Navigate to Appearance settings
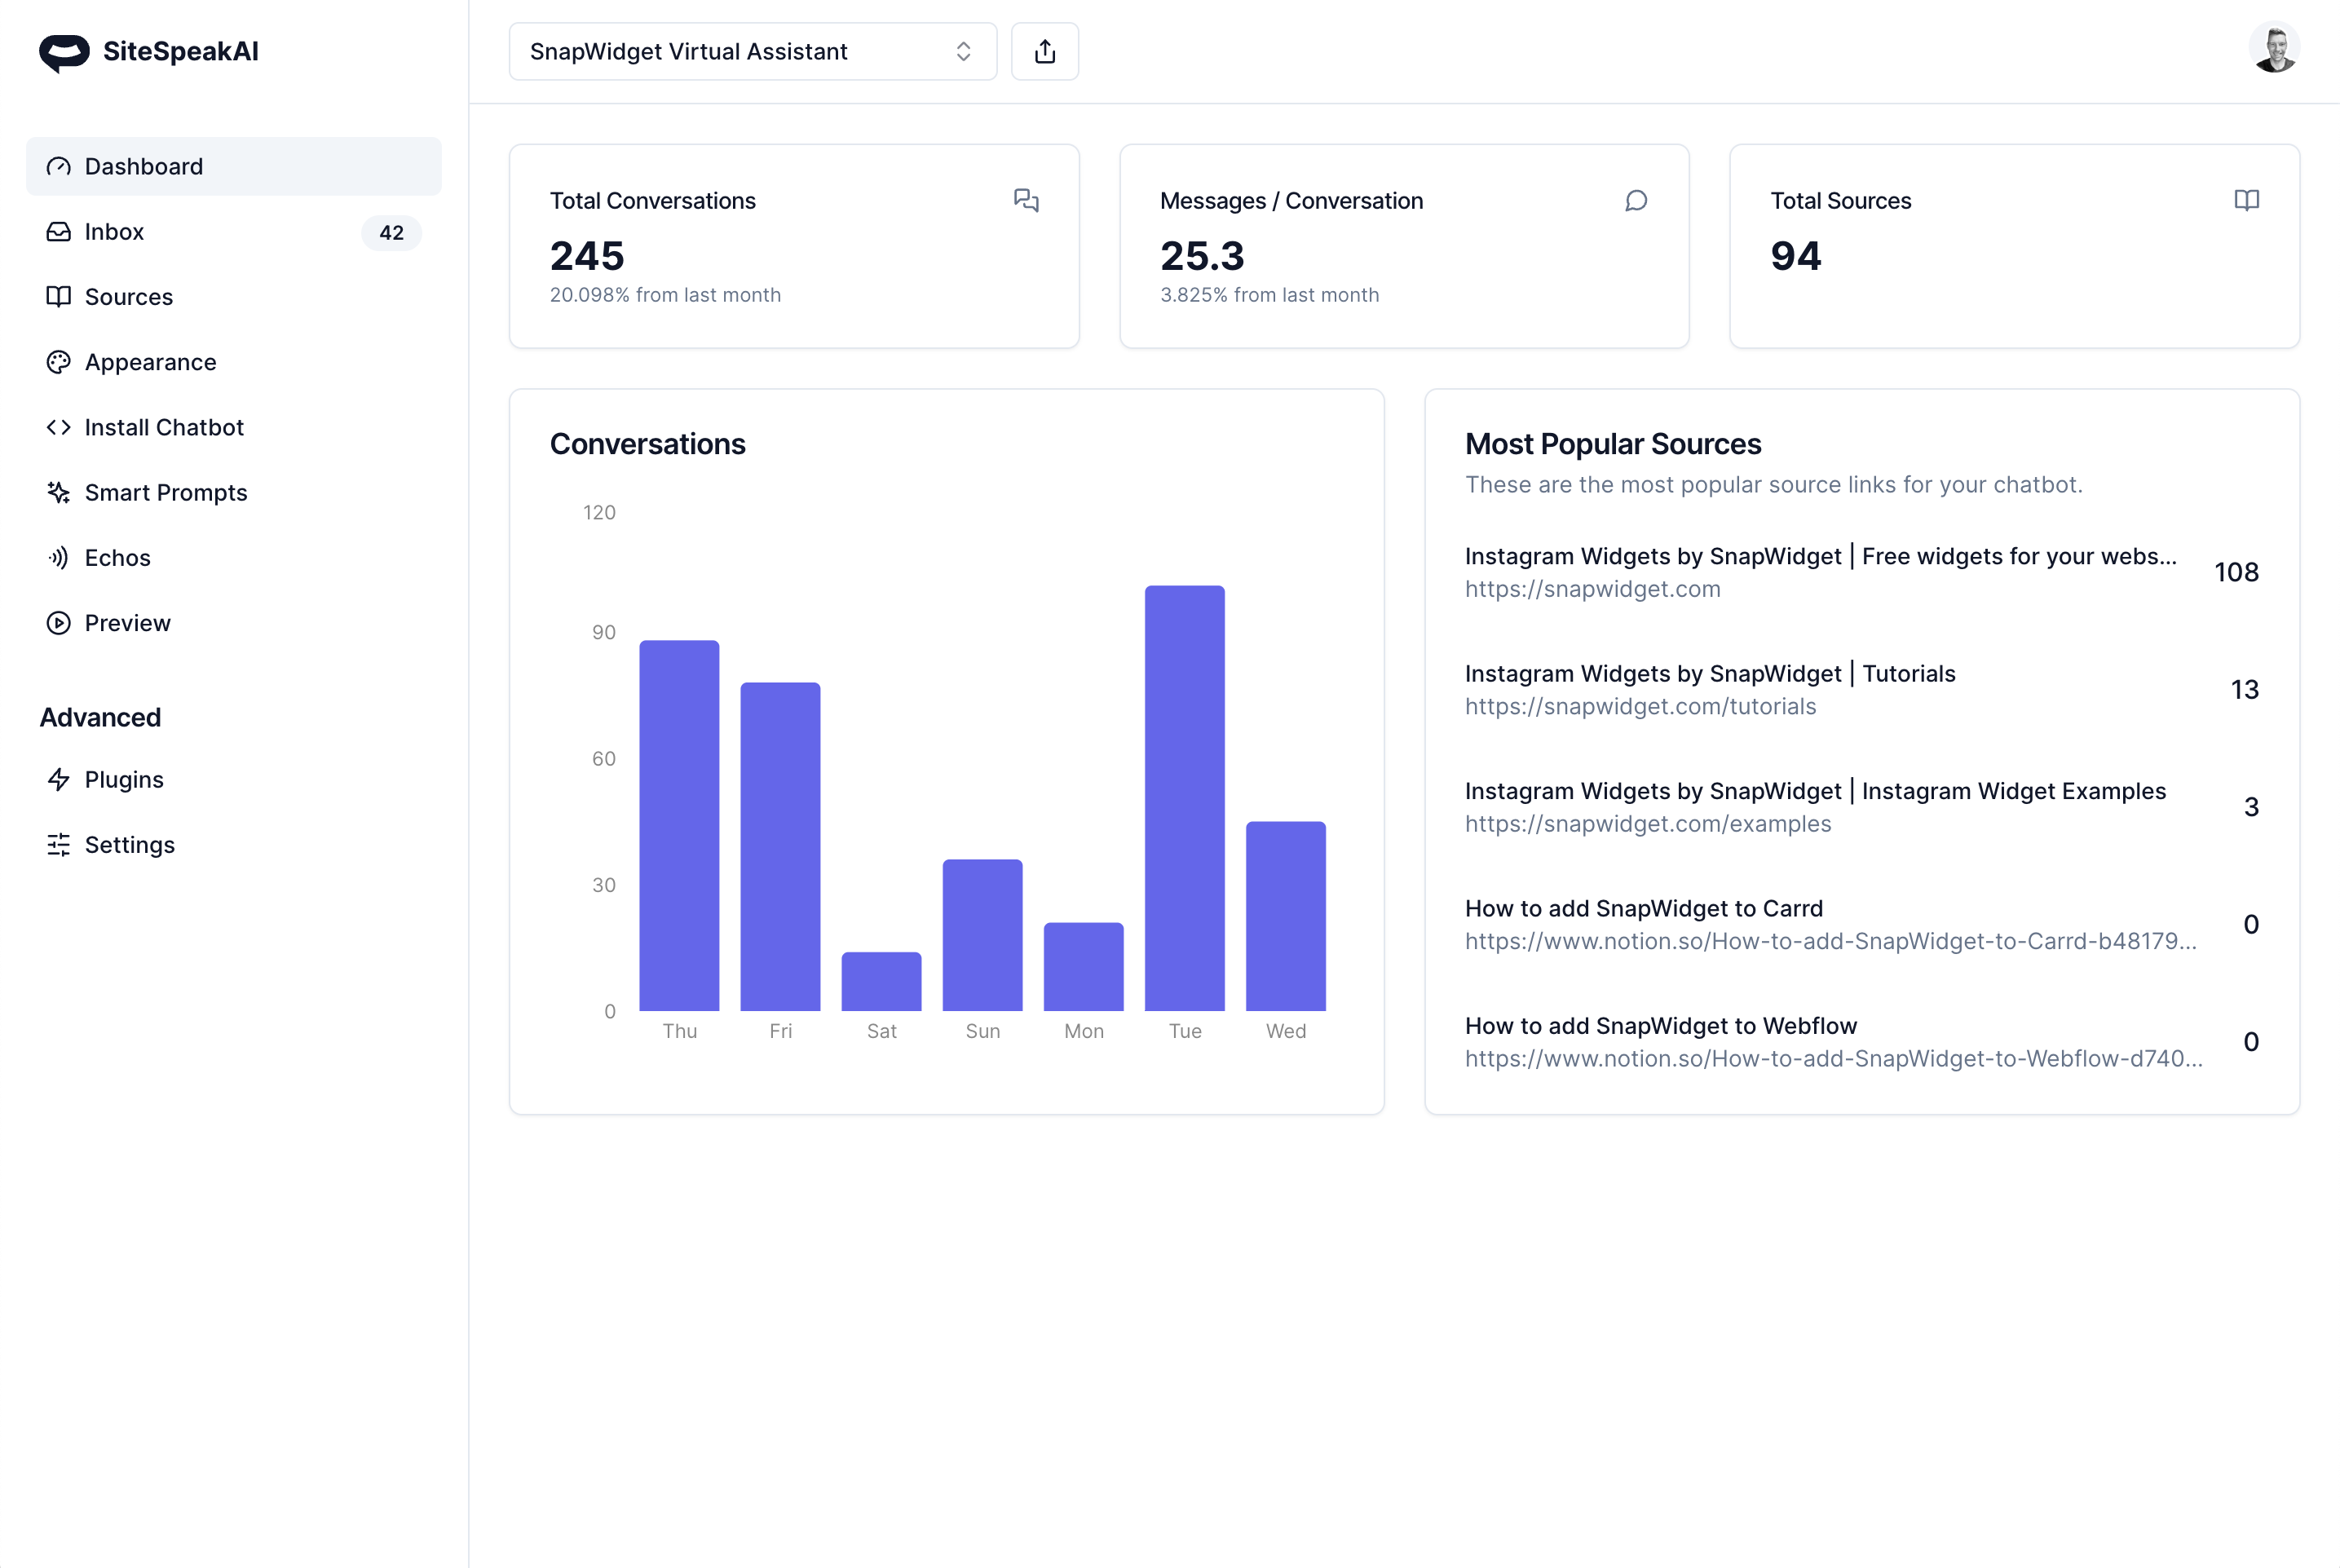Viewport: 2340px width, 1568px height. pos(150,362)
